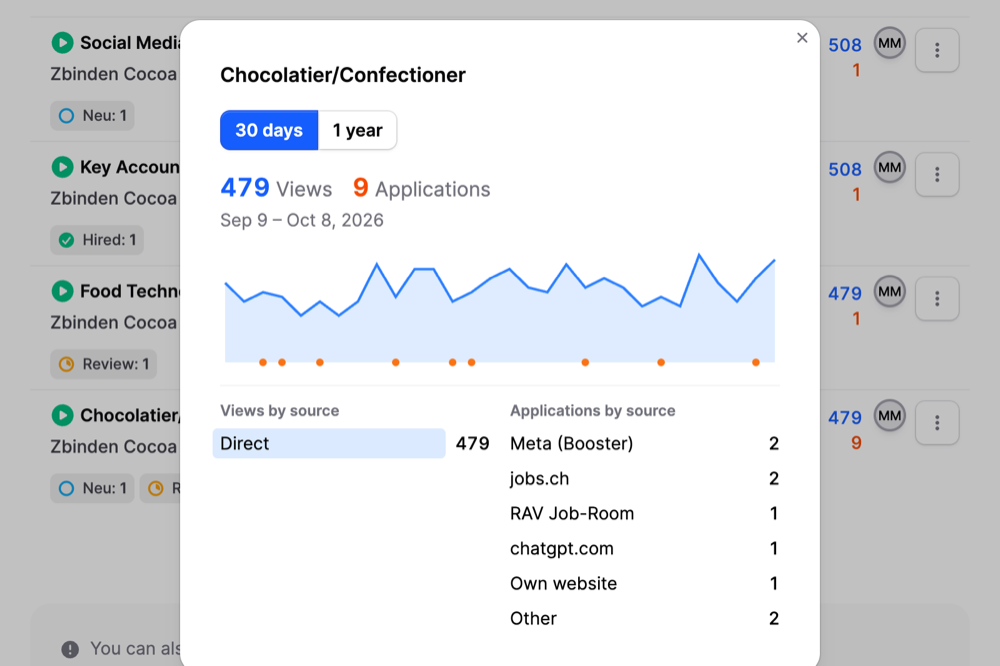Screen dimensions: 1000x666
Task: Click the Other source entry
Action: [x=644, y=618]
